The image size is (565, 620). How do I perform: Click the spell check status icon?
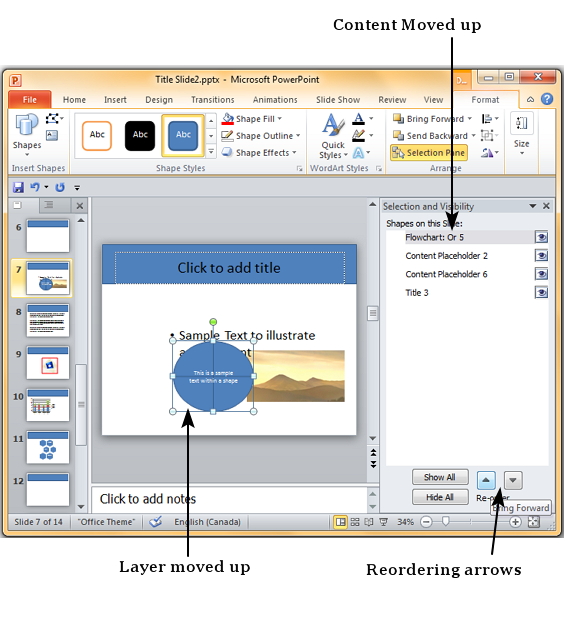(156, 522)
